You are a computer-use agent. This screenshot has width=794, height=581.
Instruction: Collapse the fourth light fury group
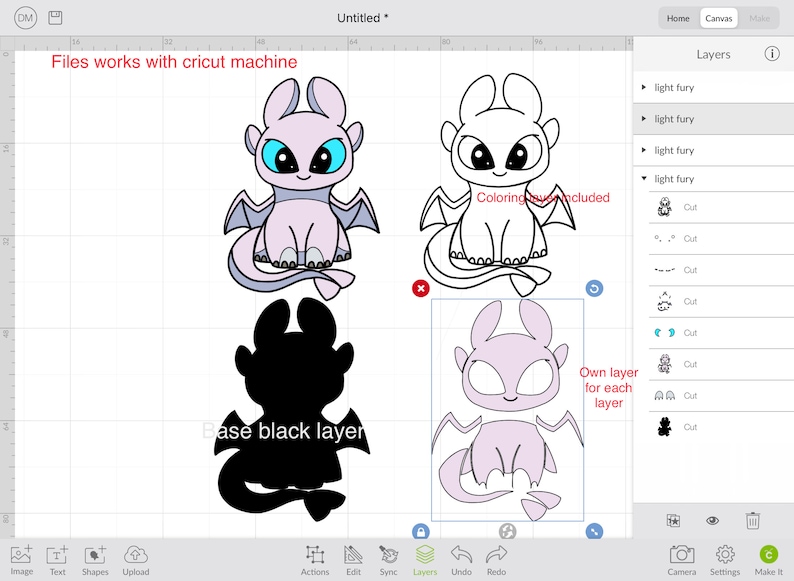tap(644, 178)
